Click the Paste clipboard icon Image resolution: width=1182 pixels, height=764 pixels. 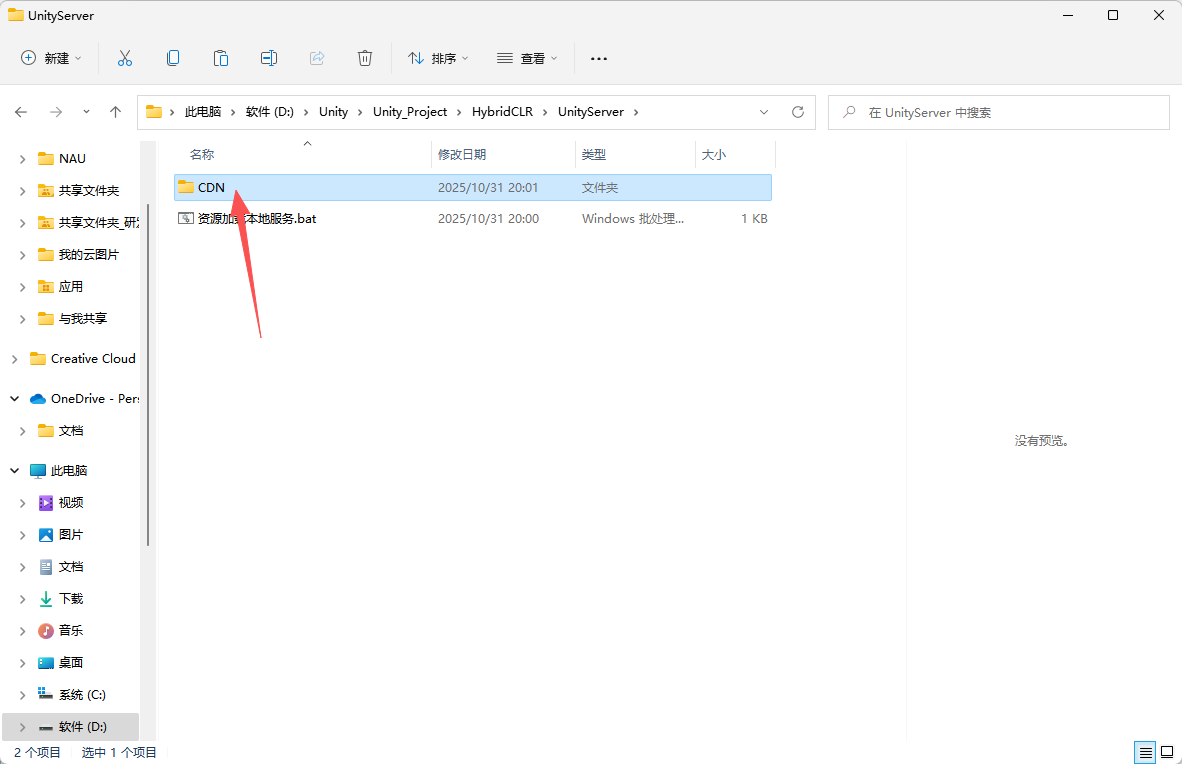(x=221, y=58)
